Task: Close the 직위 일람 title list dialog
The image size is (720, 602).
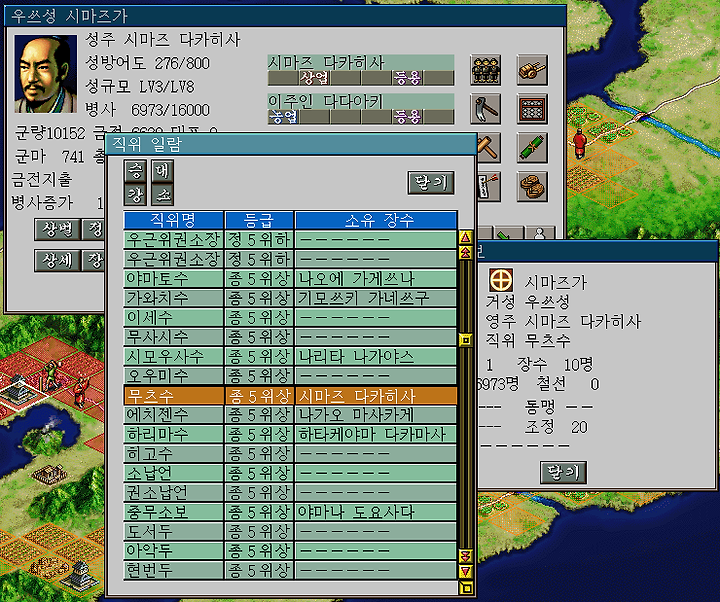Action: coord(431,183)
